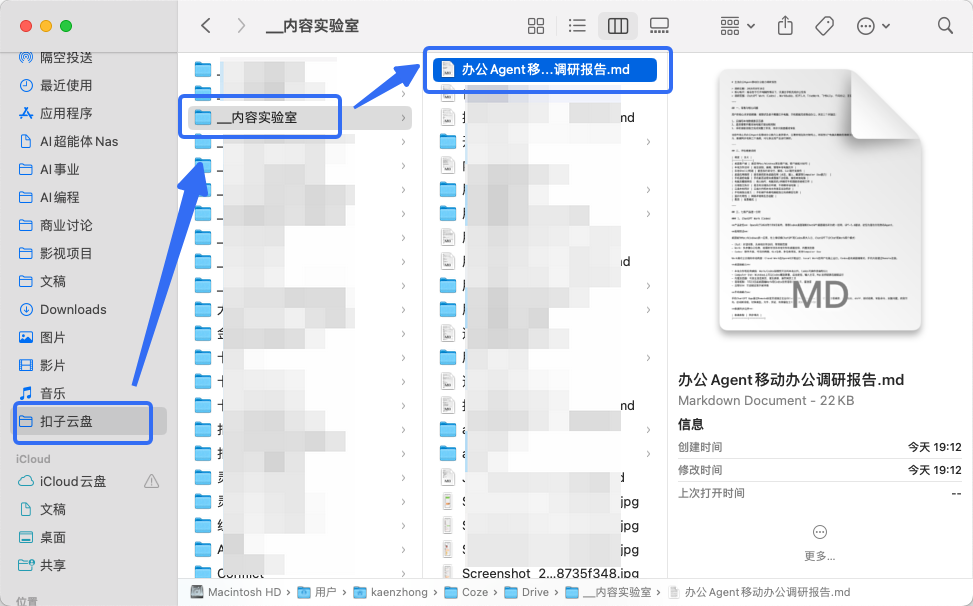
Task: Go back with the left chevron button
Action: (x=206, y=26)
